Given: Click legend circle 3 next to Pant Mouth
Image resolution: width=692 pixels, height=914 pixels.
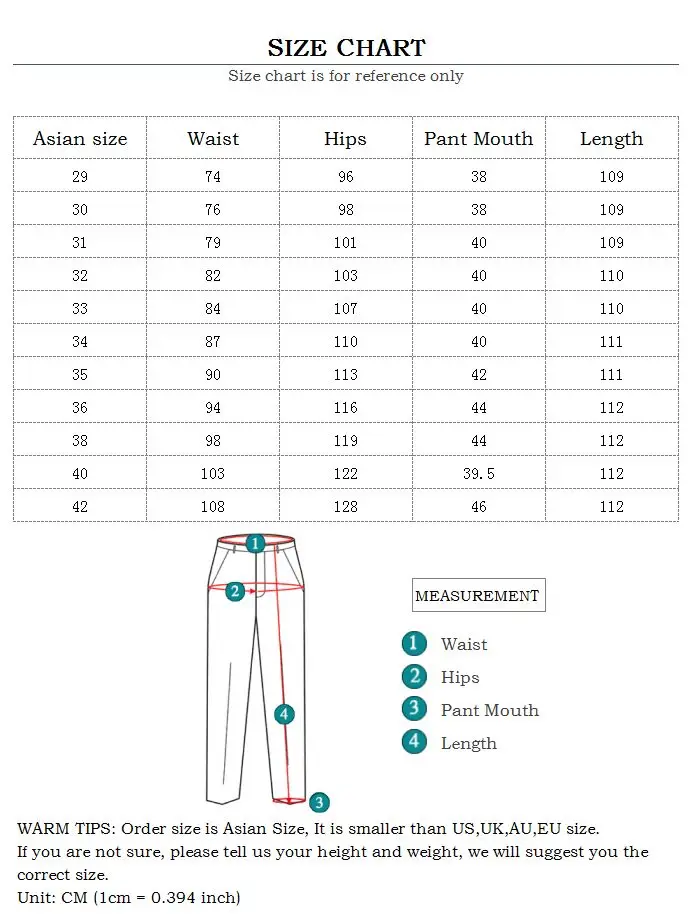Looking at the screenshot, I should coord(414,708).
